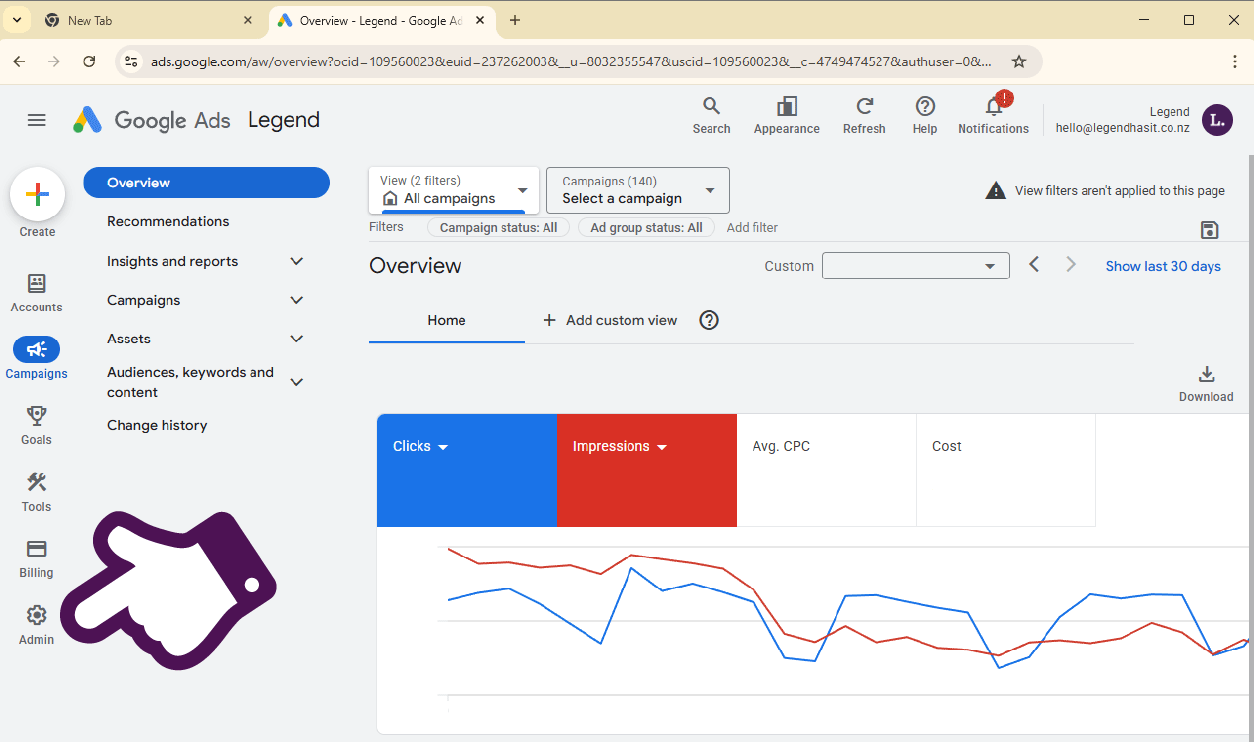Click the Search magnifier icon
Screen dimensions: 1254x742
pos(711,106)
